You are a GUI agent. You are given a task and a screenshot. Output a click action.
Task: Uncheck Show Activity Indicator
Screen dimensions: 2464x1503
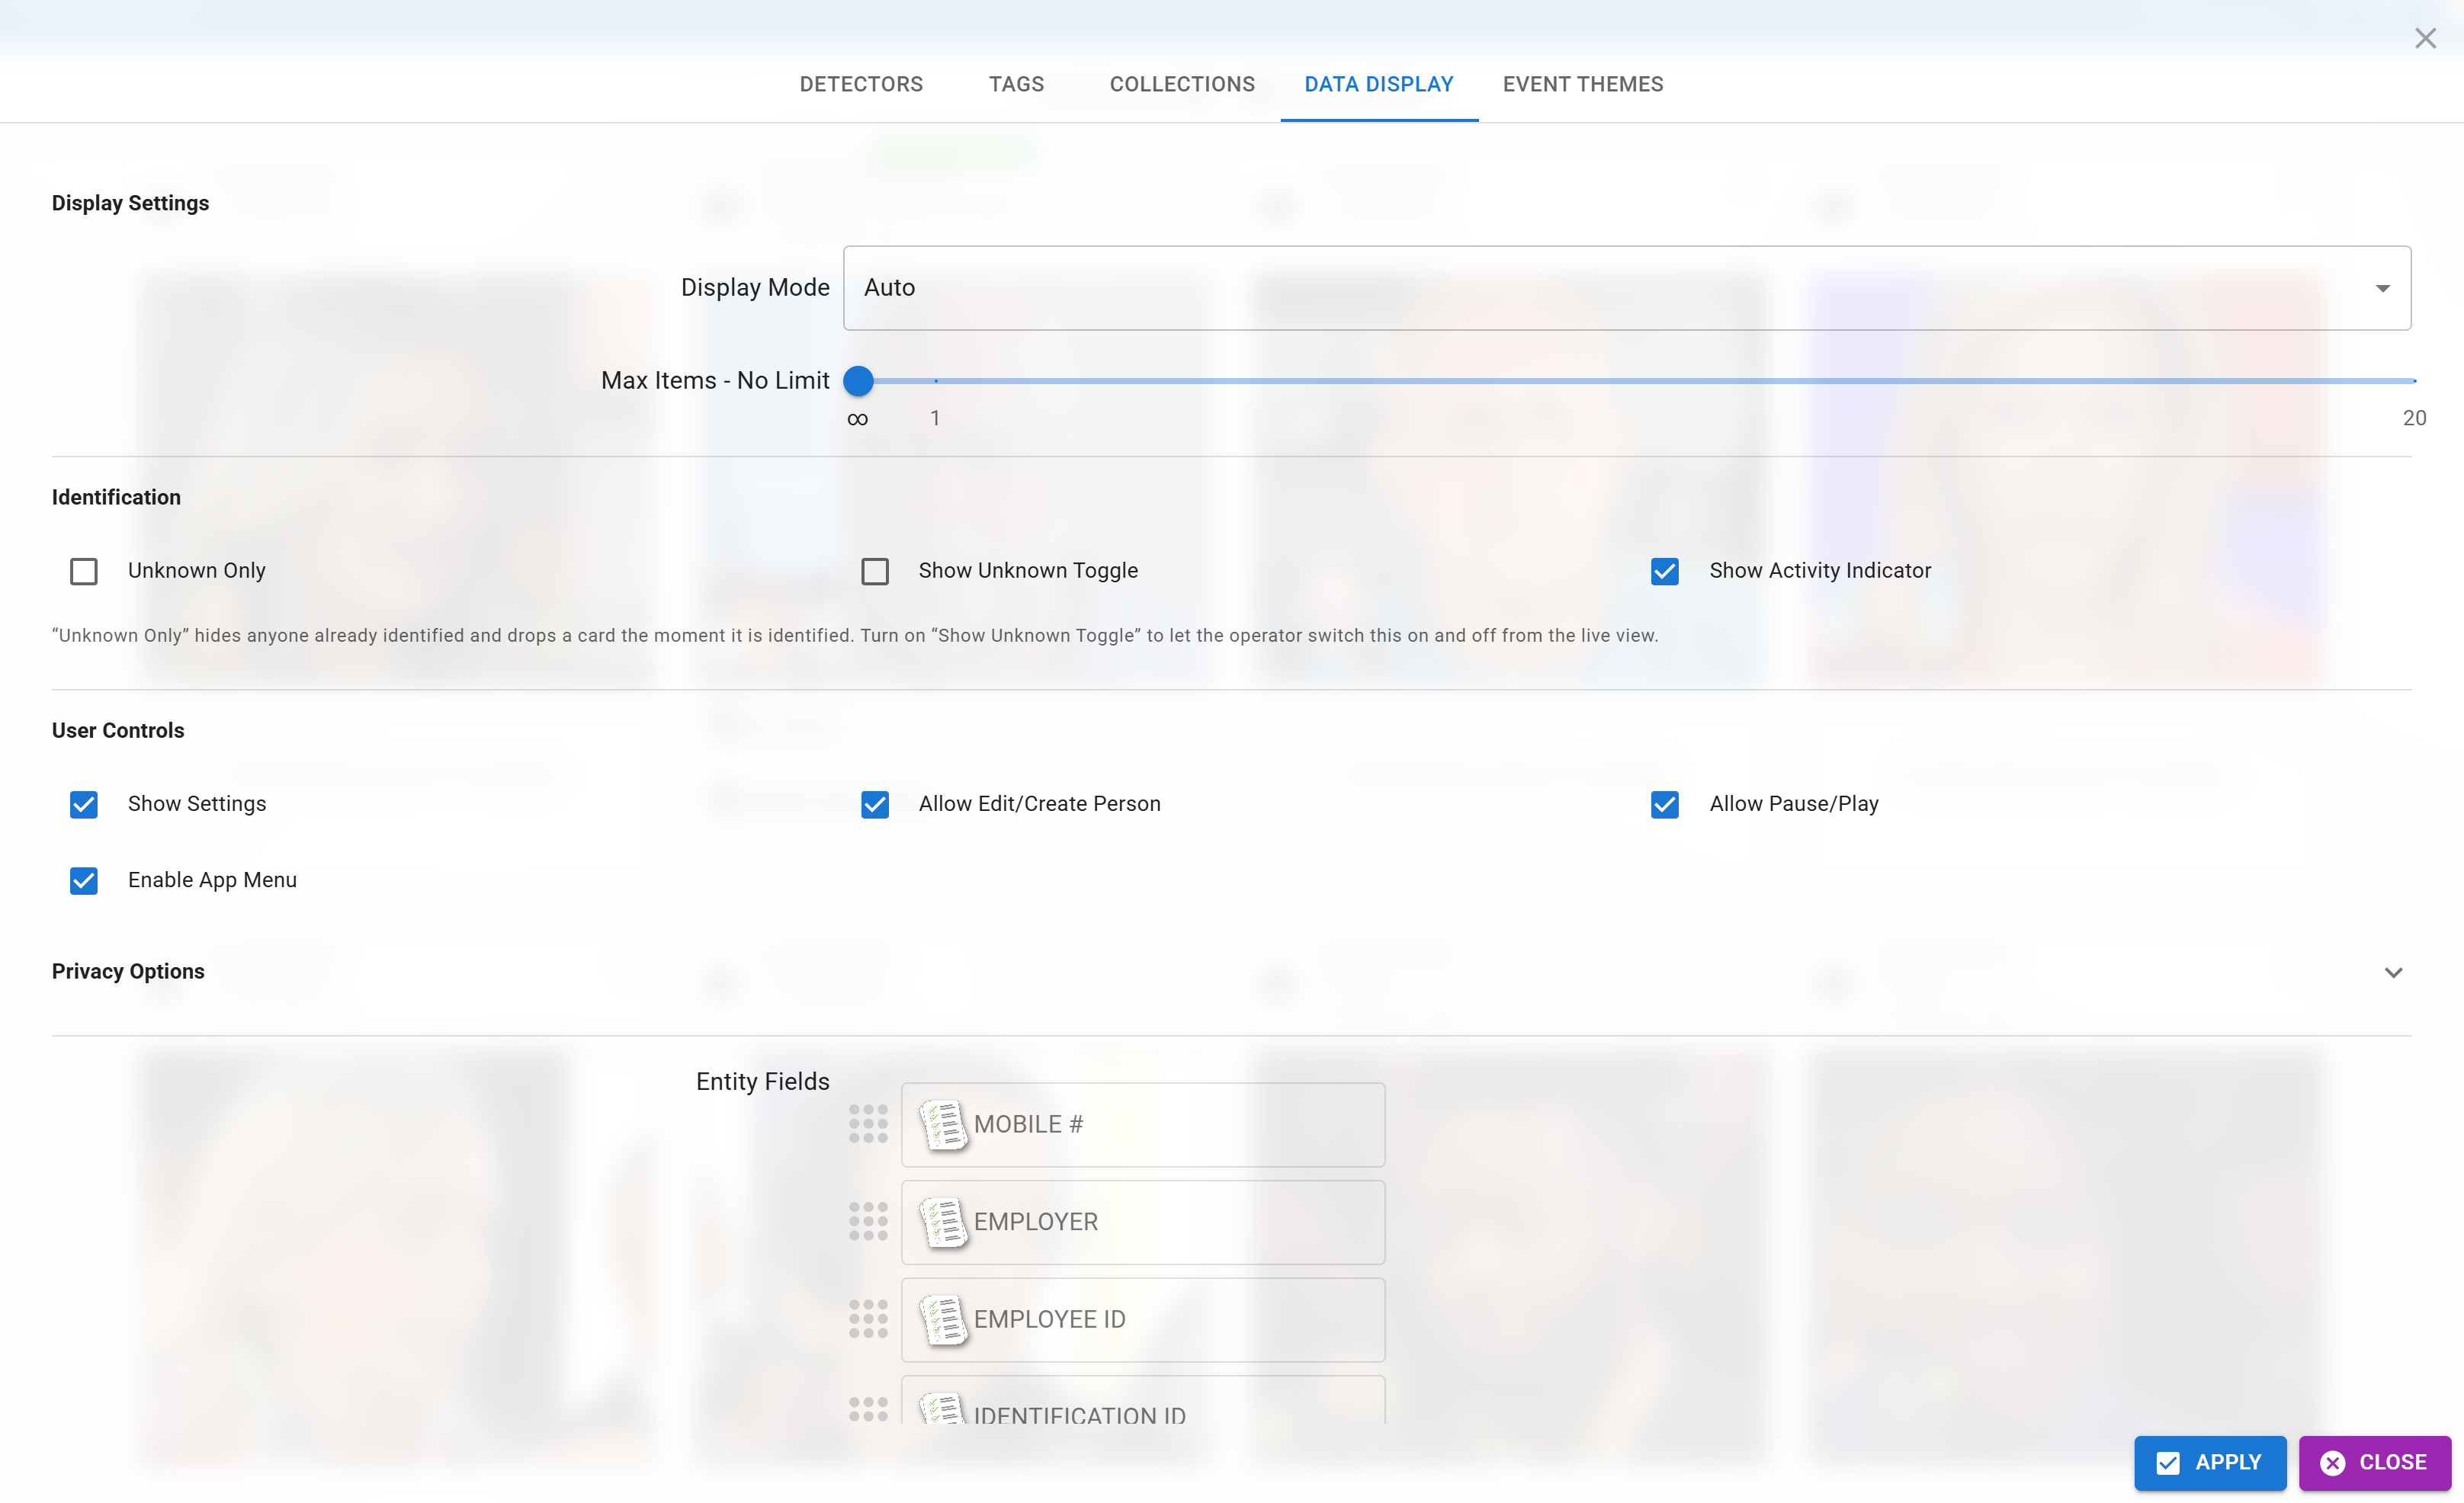1665,571
